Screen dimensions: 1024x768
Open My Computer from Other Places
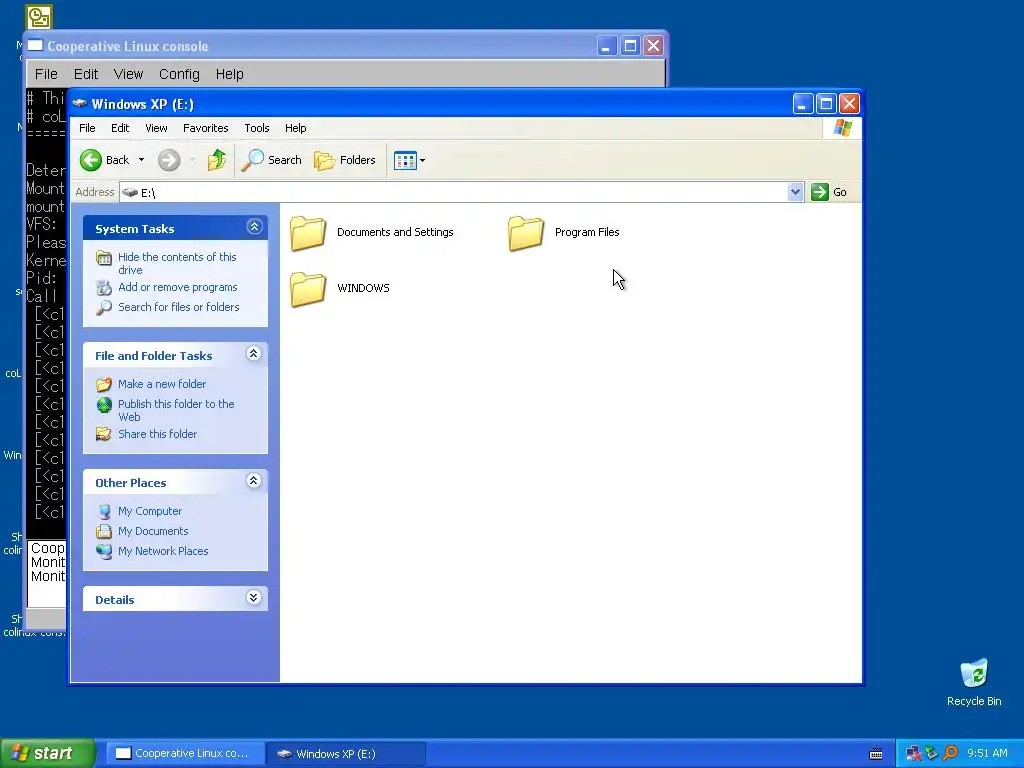coord(150,511)
